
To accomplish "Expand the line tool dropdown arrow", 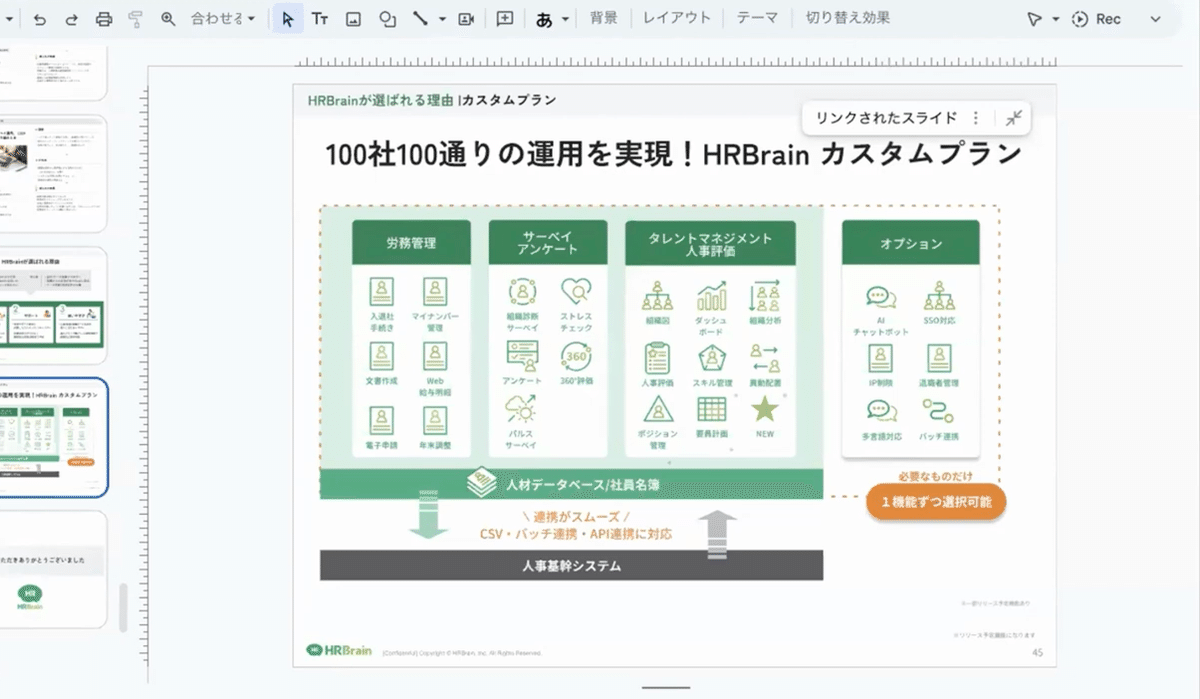I will (442, 19).
